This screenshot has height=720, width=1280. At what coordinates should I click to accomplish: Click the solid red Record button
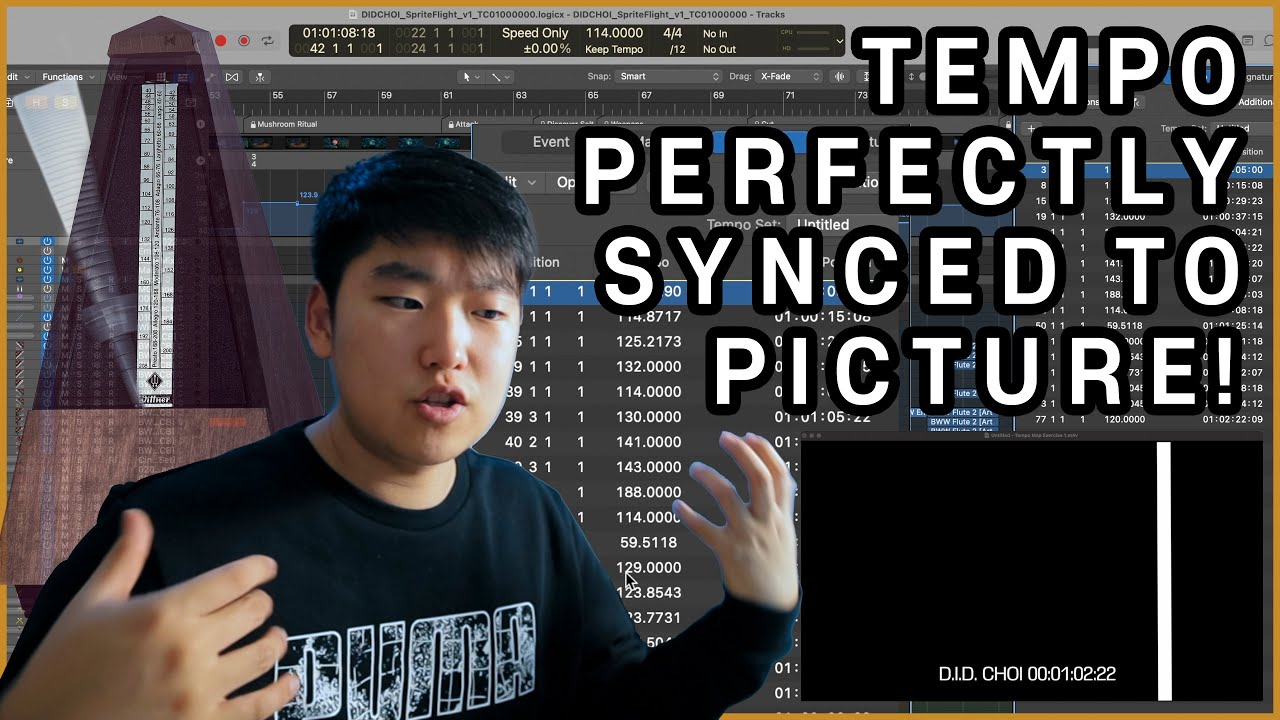tap(221, 41)
